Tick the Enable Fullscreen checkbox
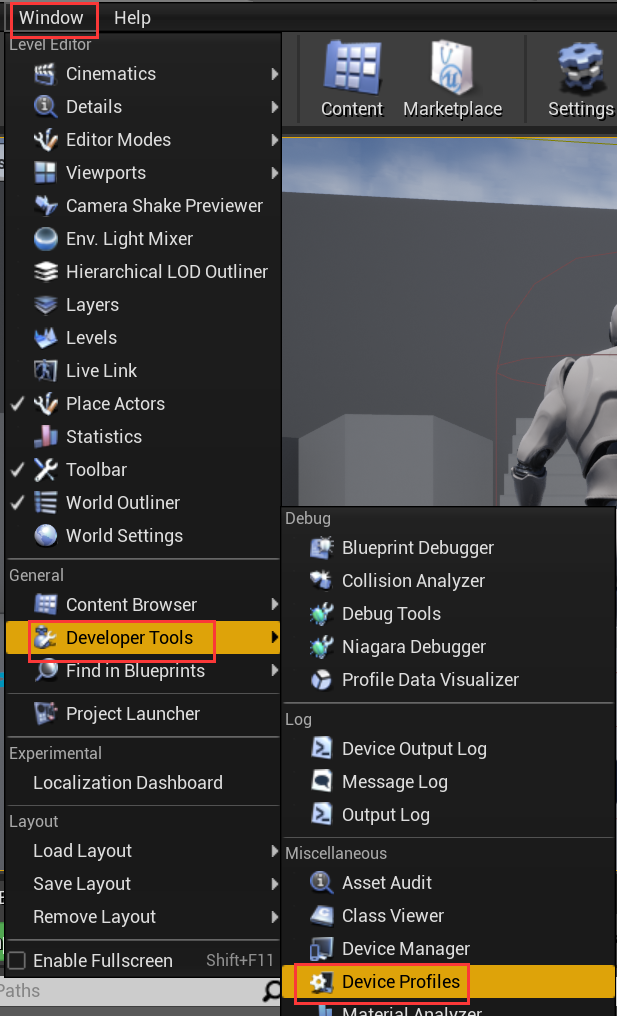Image resolution: width=617 pixels, height=1016 pixels. pyautogui.click(x=17, y=961)
